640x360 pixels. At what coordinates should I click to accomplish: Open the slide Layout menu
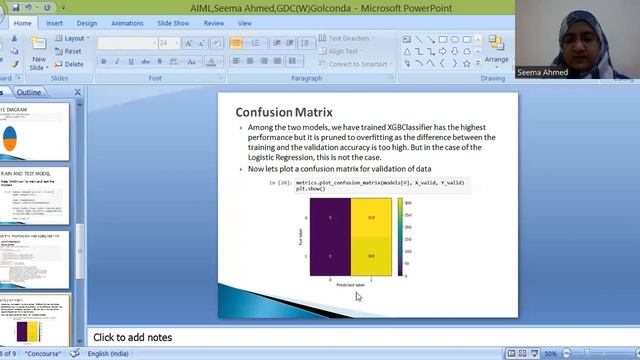[x=72, y=38]
